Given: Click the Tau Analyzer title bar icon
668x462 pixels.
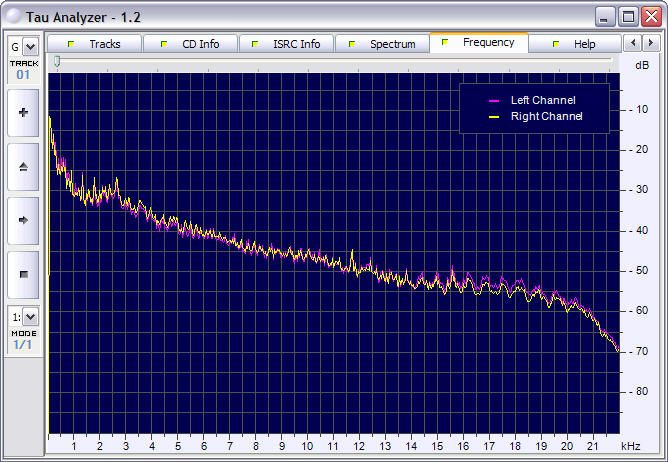Looking at the screenshot, I should pos(13,17).
